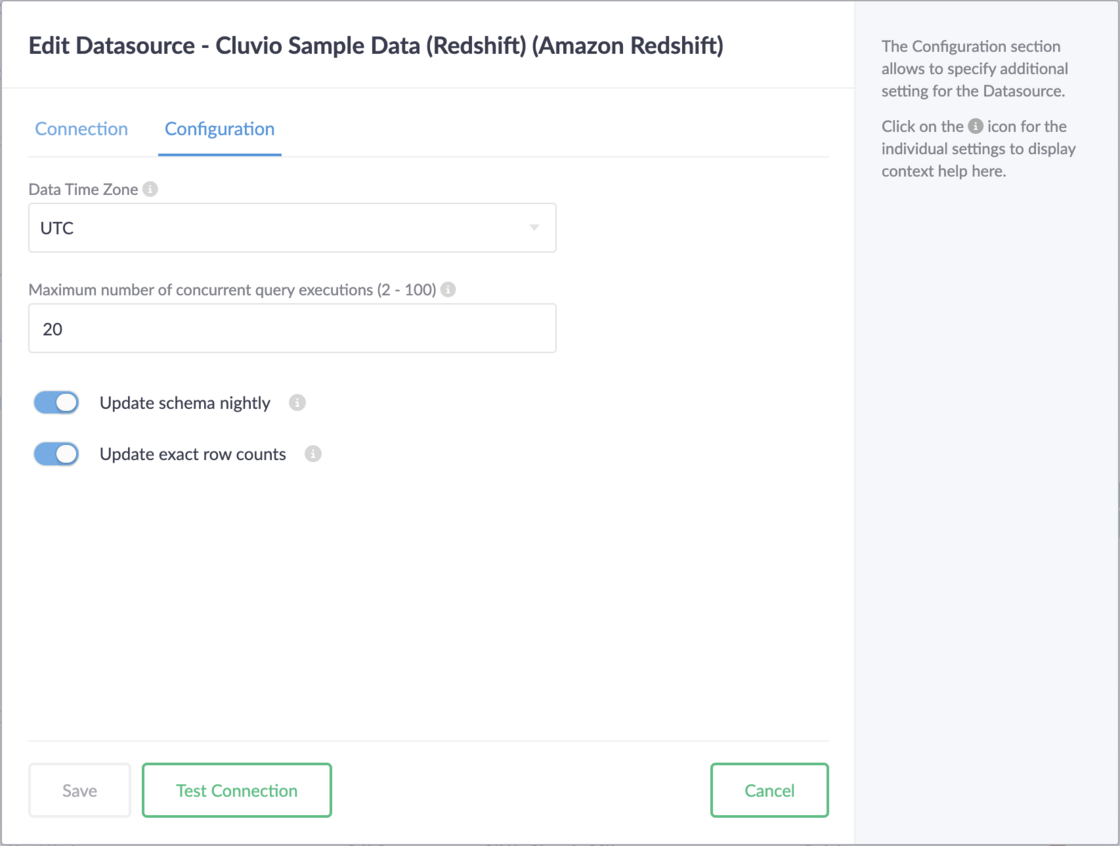Switch to the Connection tab
Viewport: 1120px width, 846px height.
(x=81, y=129)
